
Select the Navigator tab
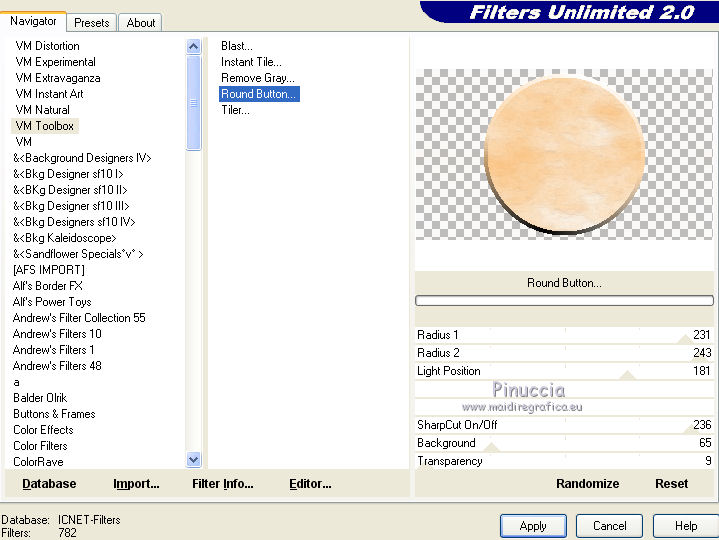[x=33, y=21]
